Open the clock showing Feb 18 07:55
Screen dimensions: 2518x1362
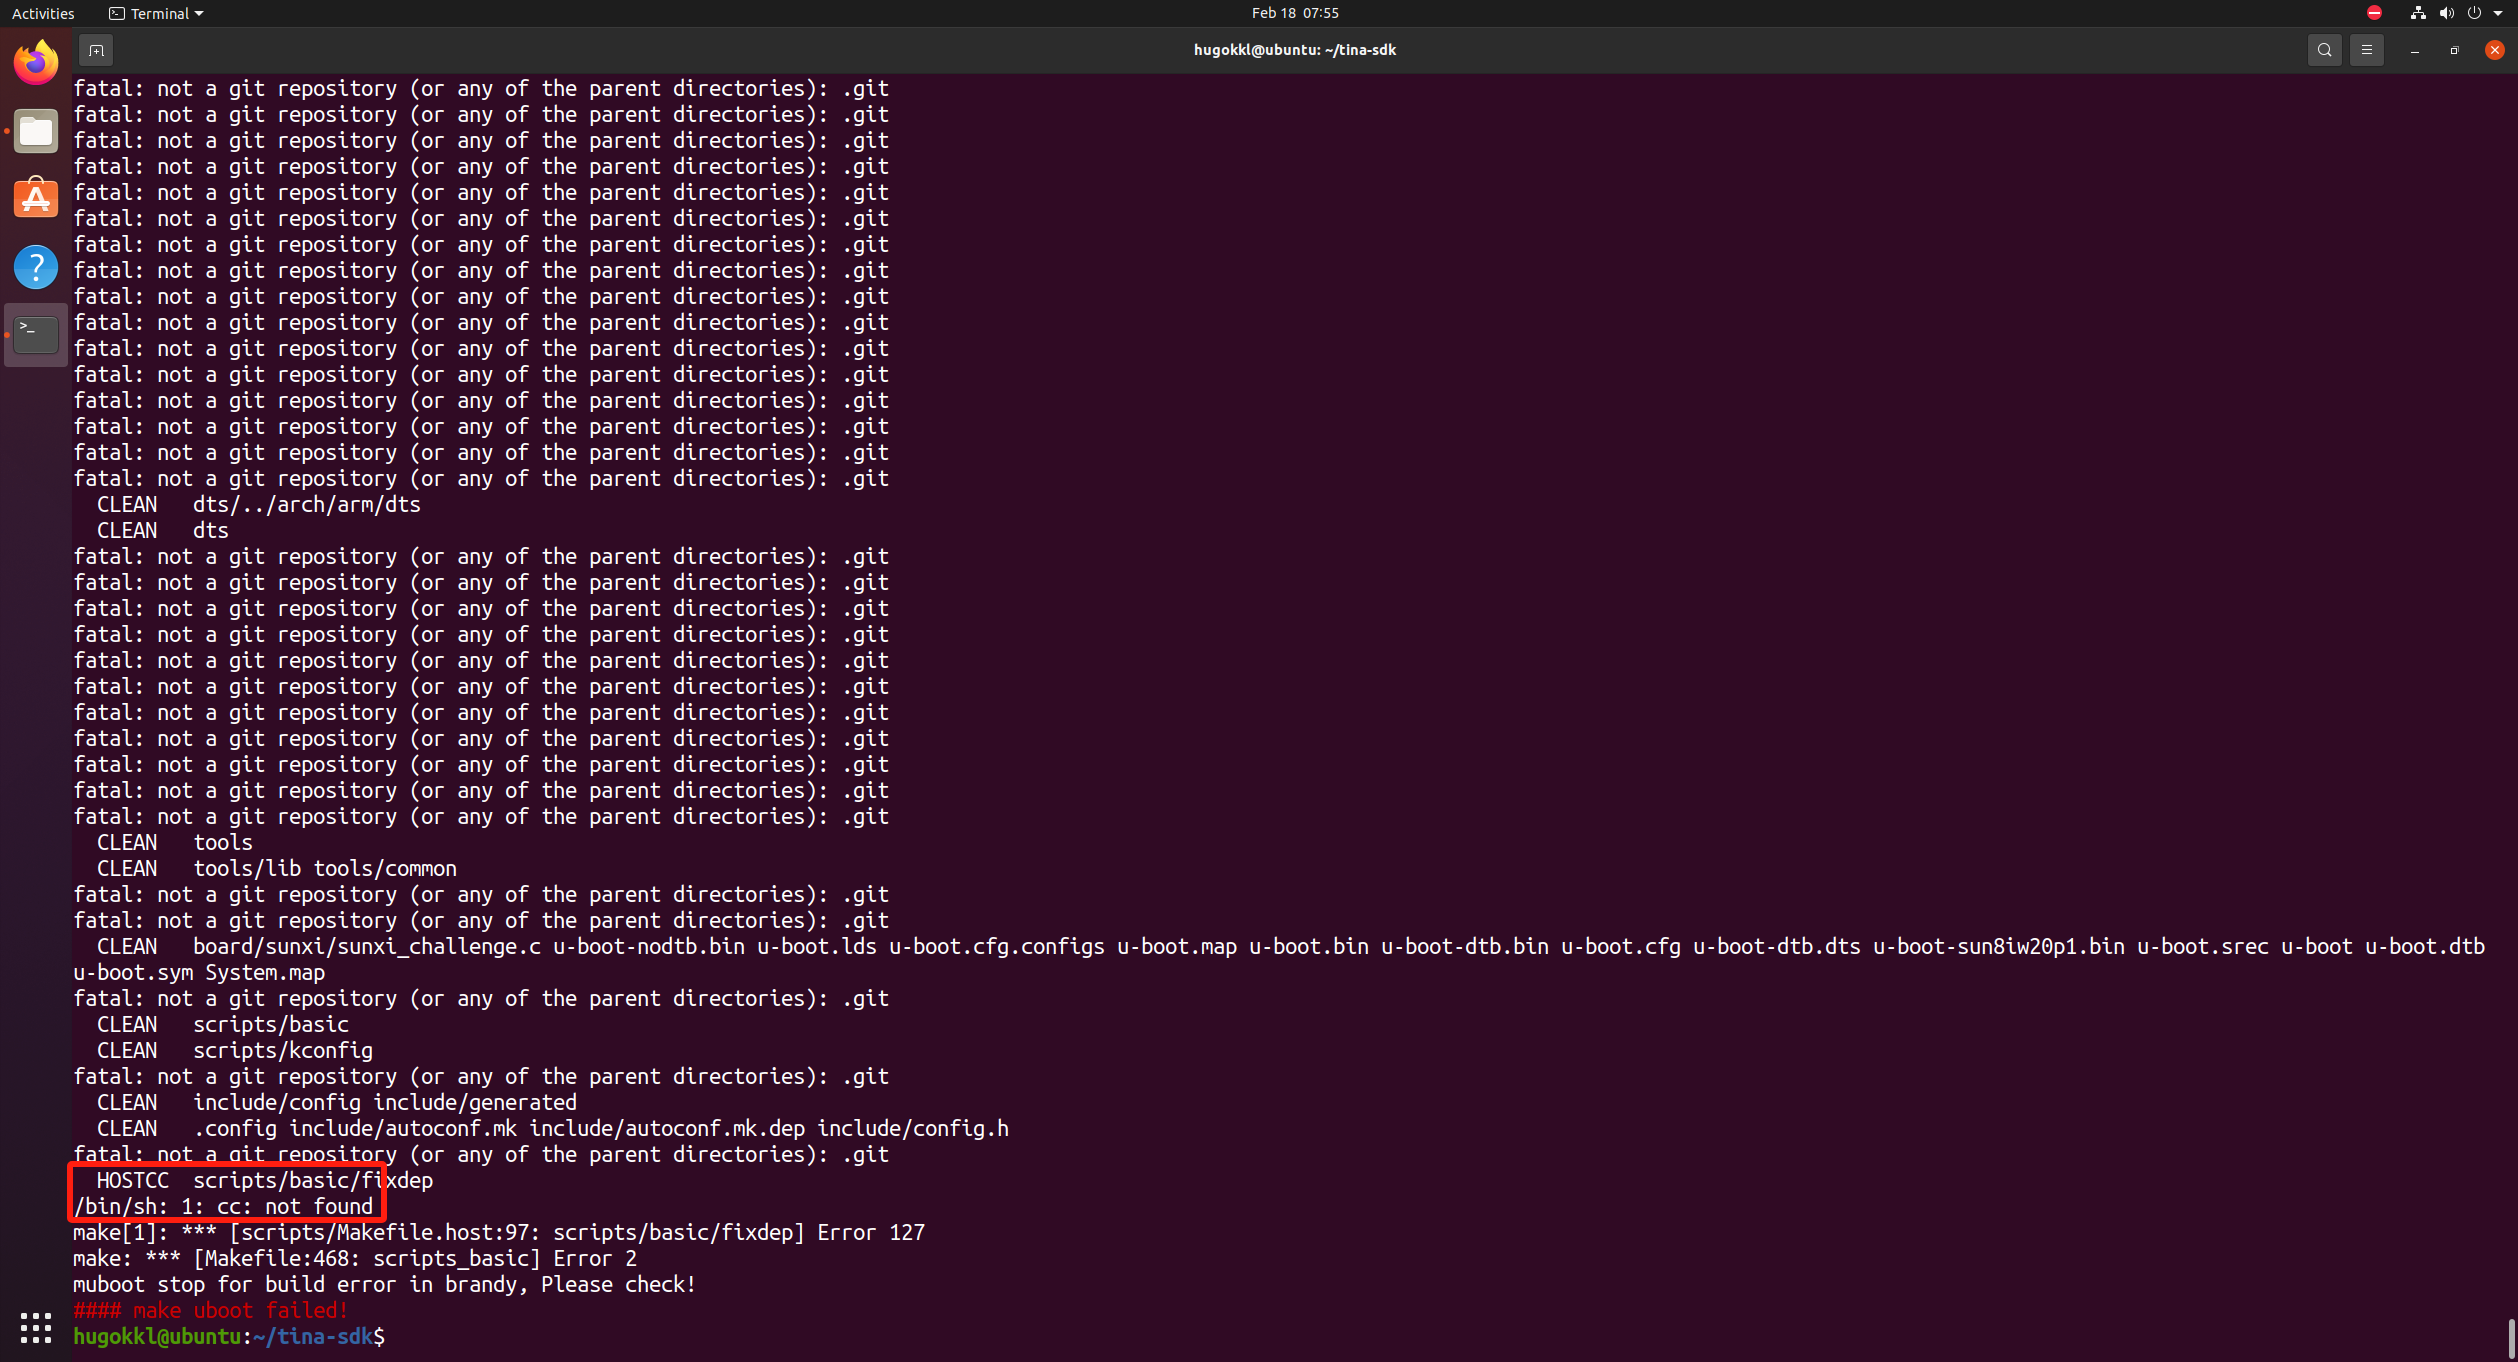pos(1294,13)
